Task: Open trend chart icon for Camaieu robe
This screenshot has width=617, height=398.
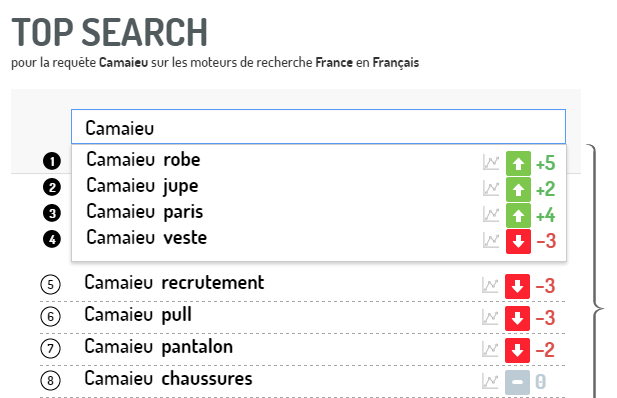Action: point(491,162)
